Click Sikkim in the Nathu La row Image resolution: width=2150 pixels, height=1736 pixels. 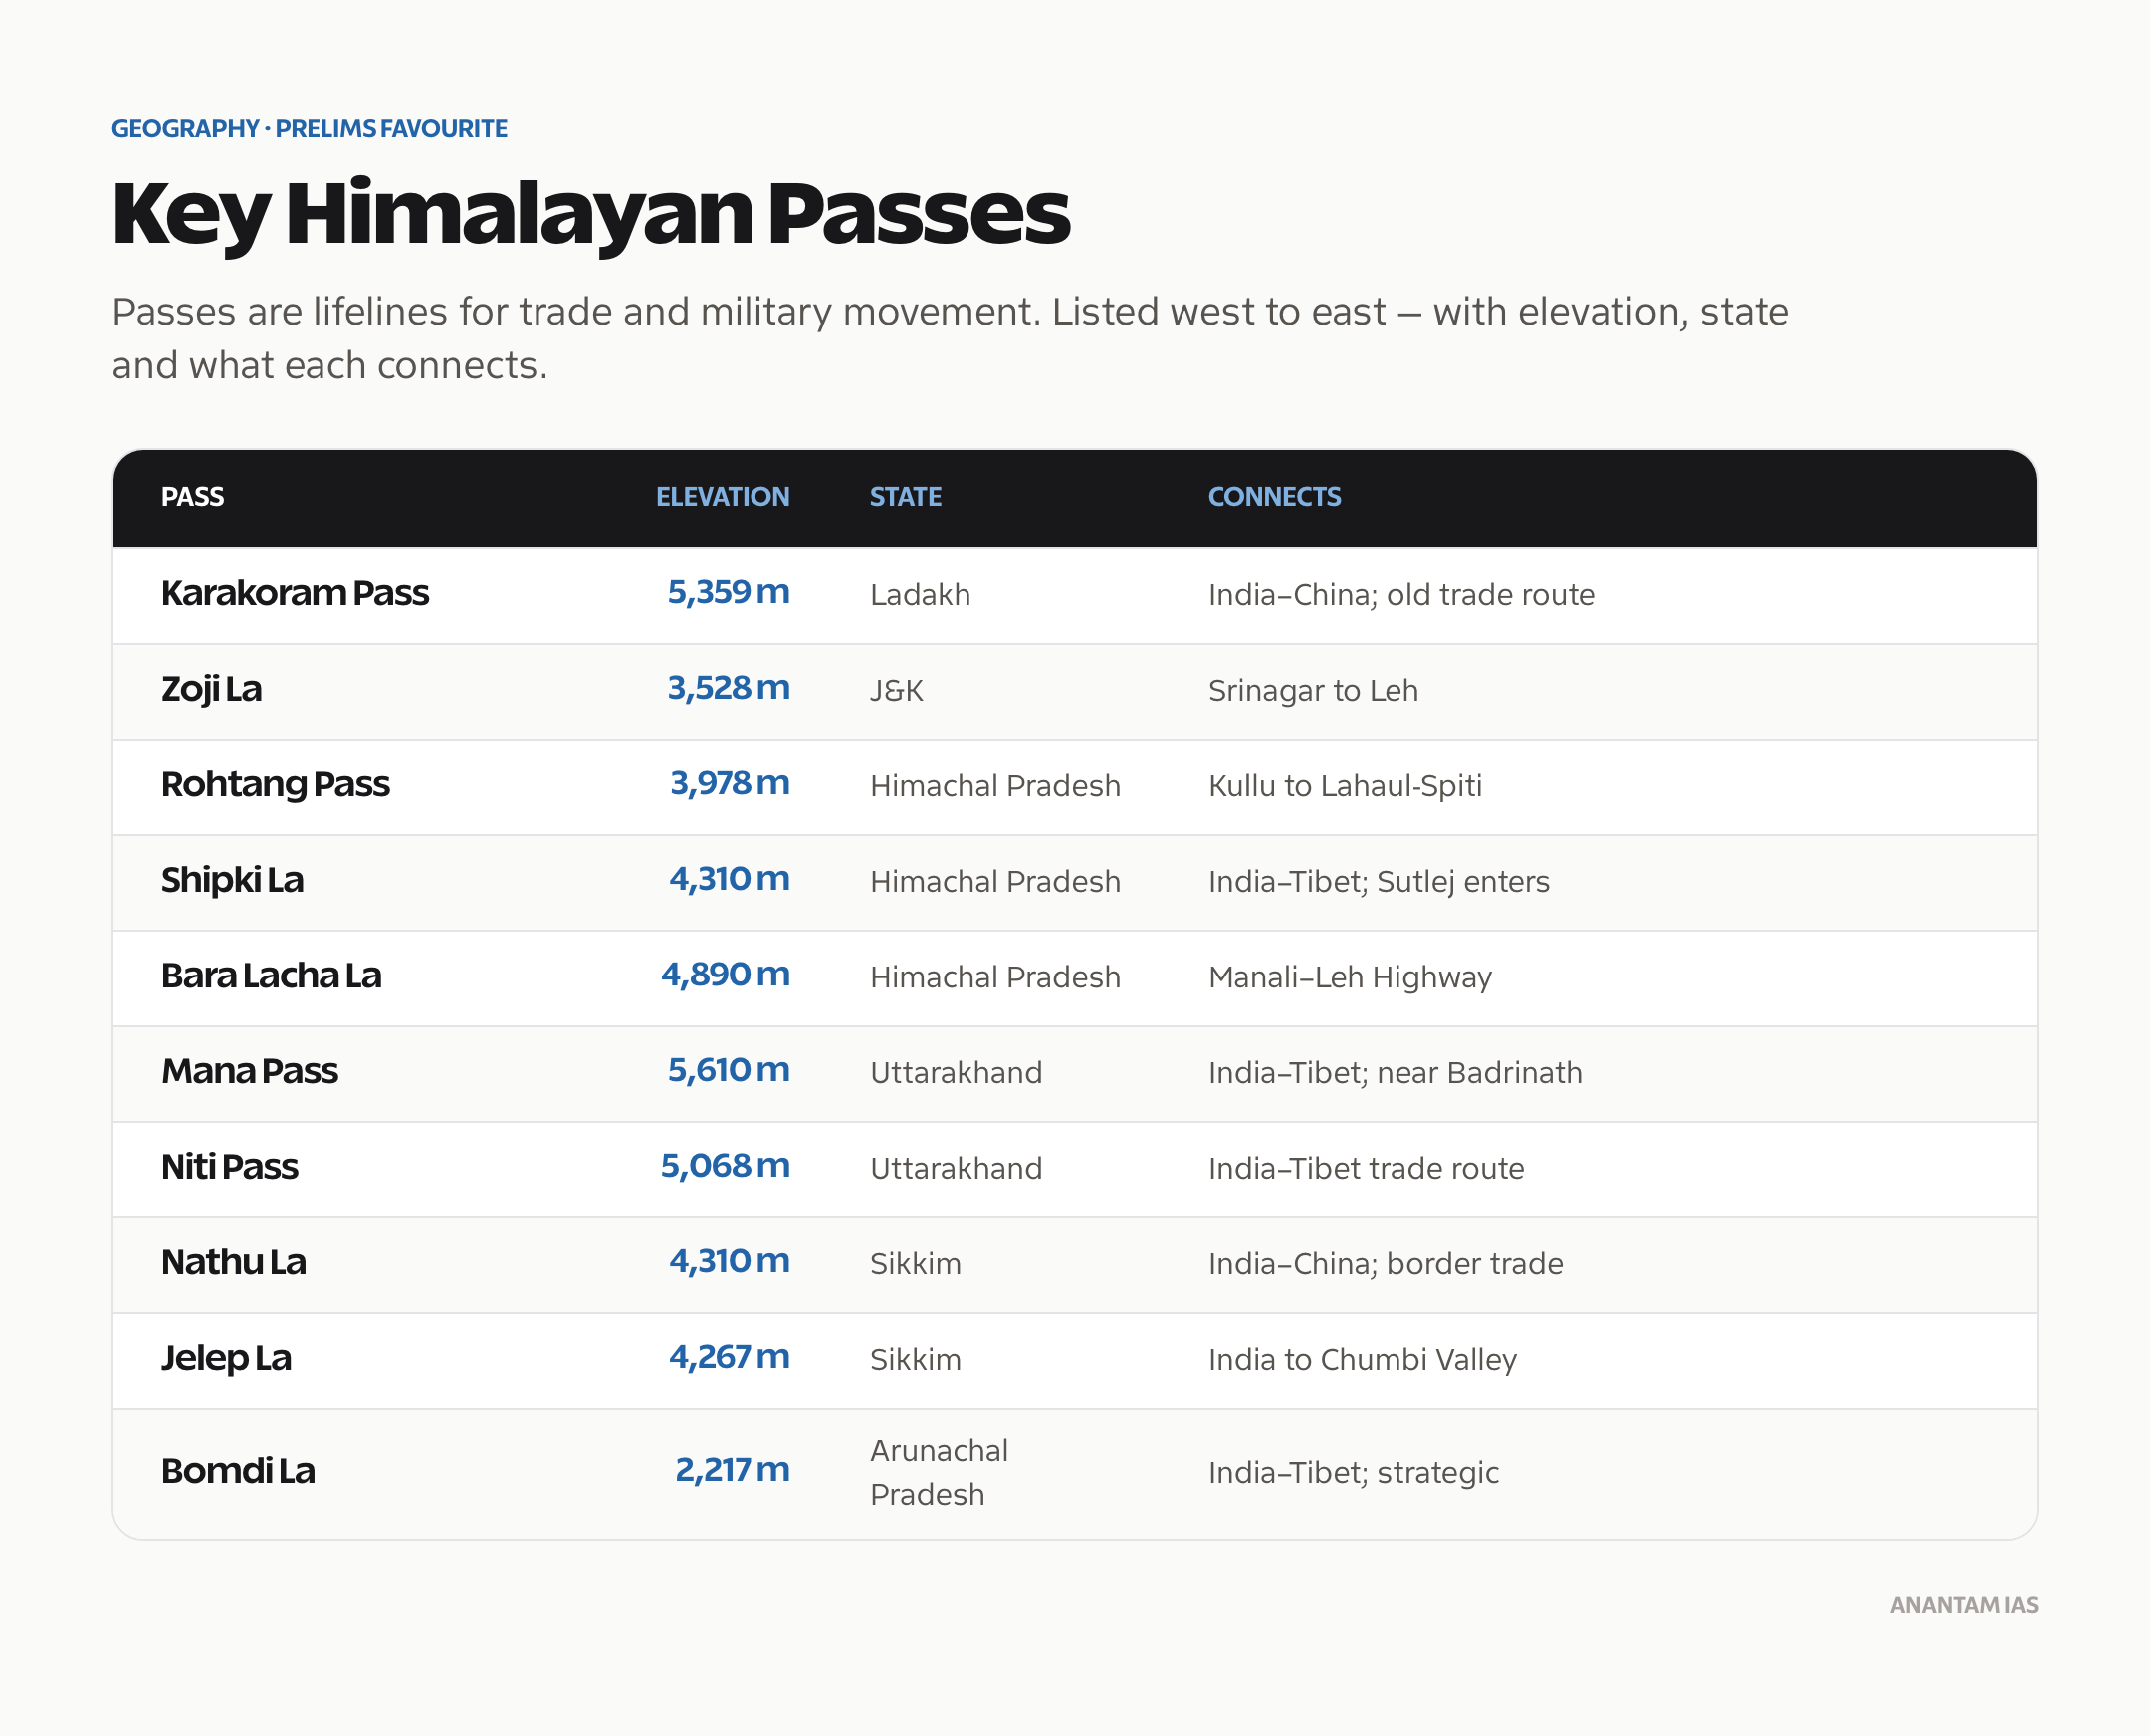coord(915,1264)
